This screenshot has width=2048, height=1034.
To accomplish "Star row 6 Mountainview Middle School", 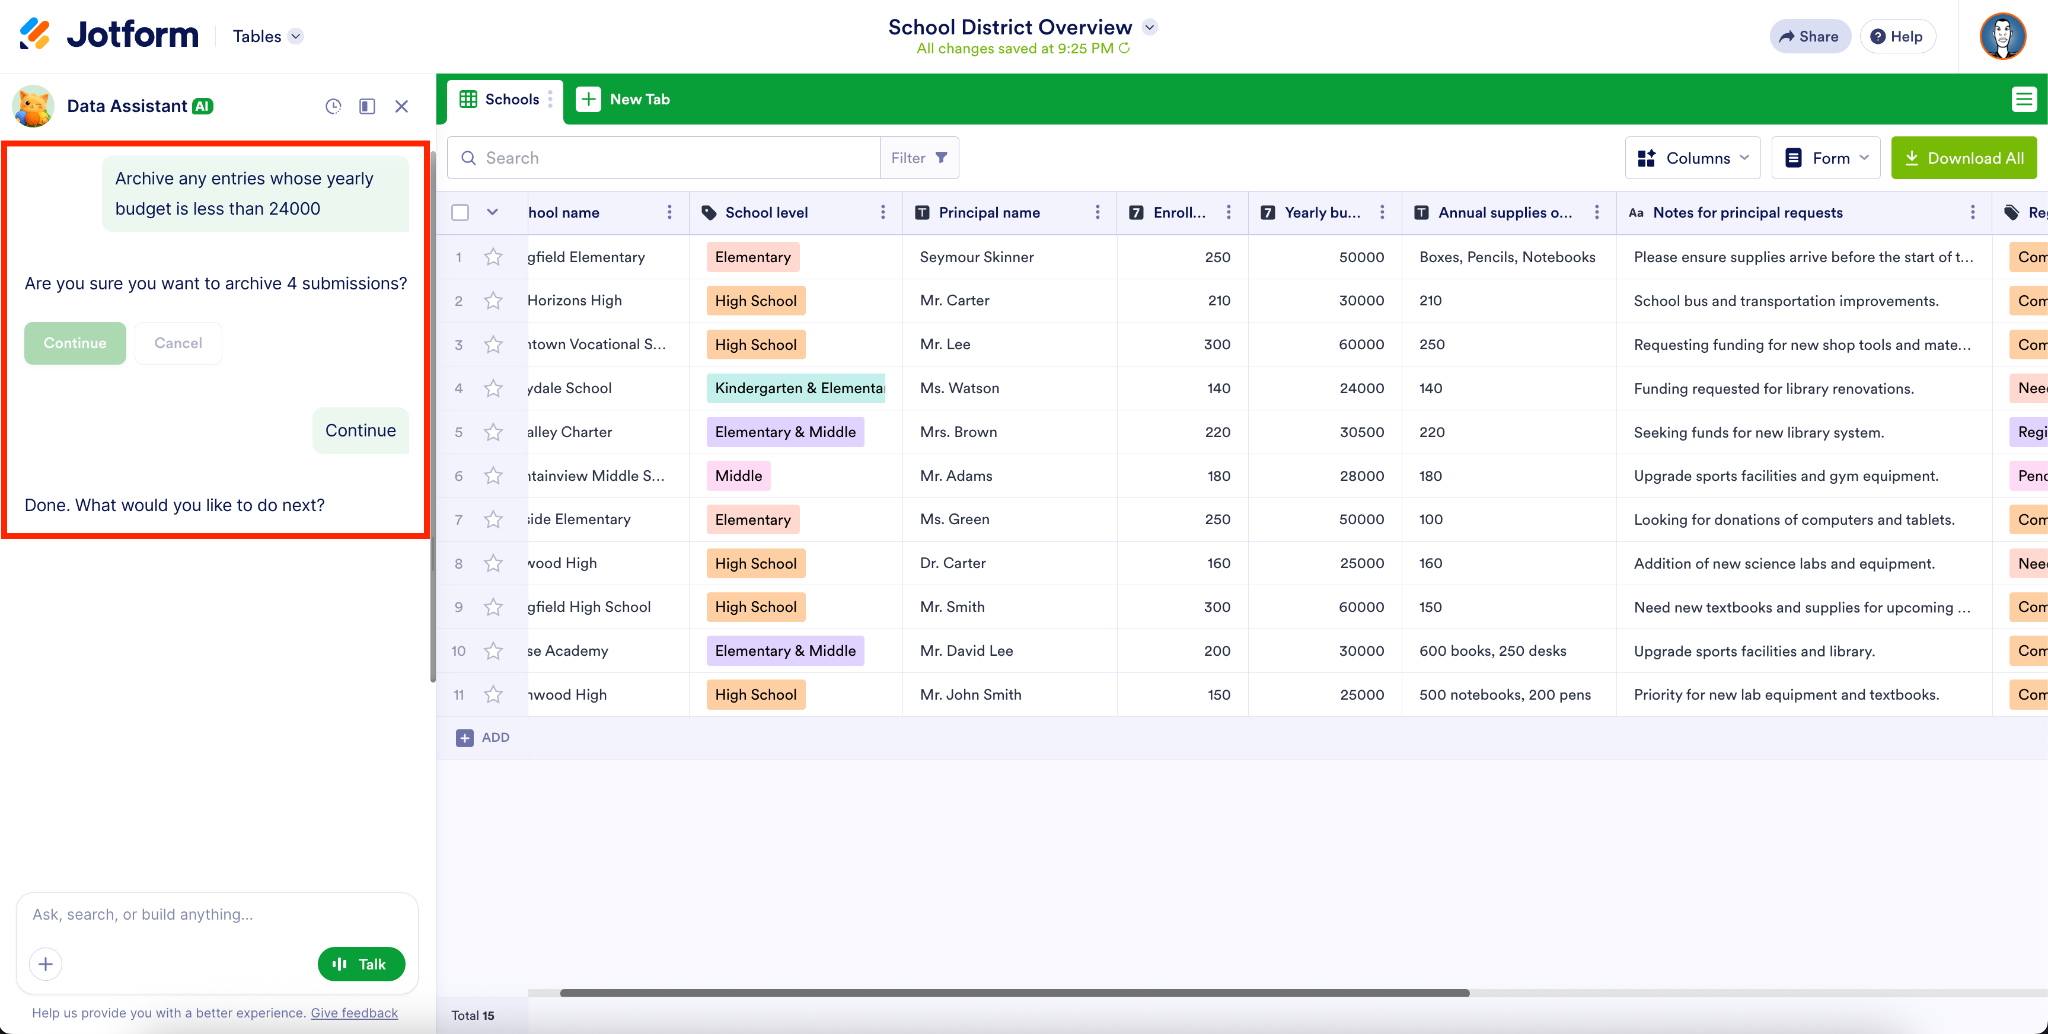I will point(493,476).
